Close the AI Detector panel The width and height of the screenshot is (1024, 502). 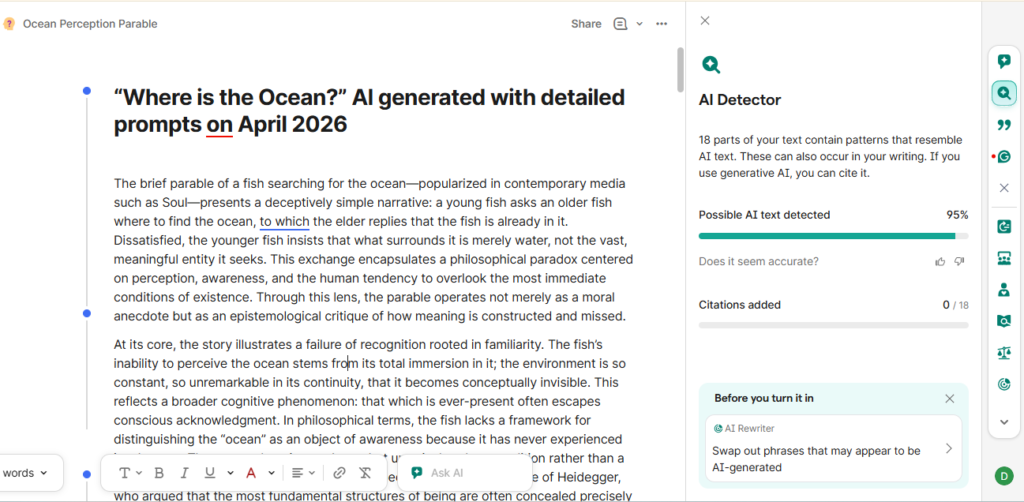click(705, 21)
